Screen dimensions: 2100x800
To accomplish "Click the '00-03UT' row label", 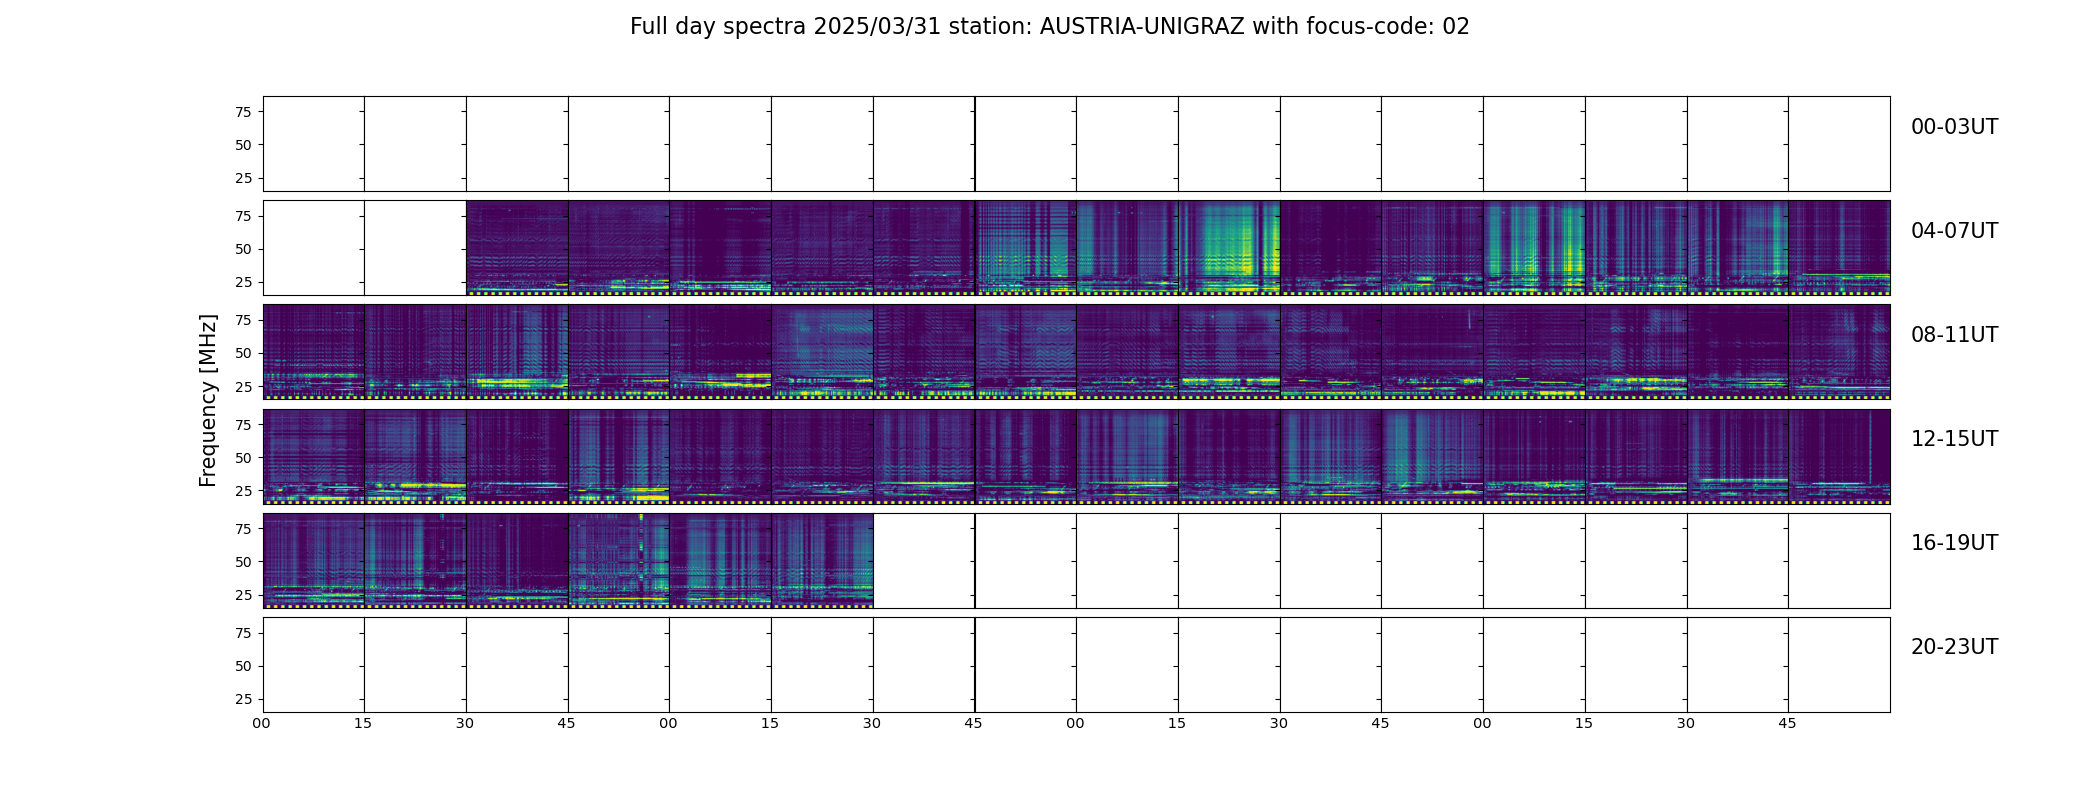I will coord(1954,127).
